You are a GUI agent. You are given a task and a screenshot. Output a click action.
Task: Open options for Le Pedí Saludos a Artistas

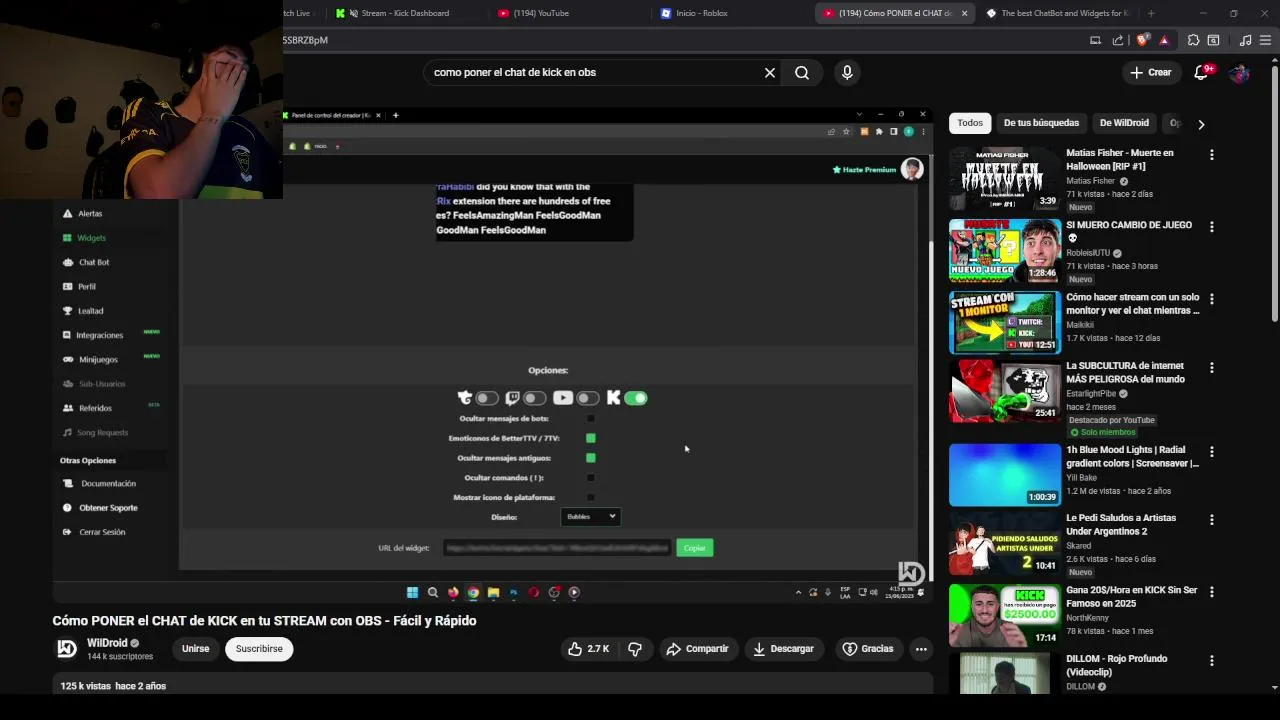pyautogui.click(x=1212, y=520)
